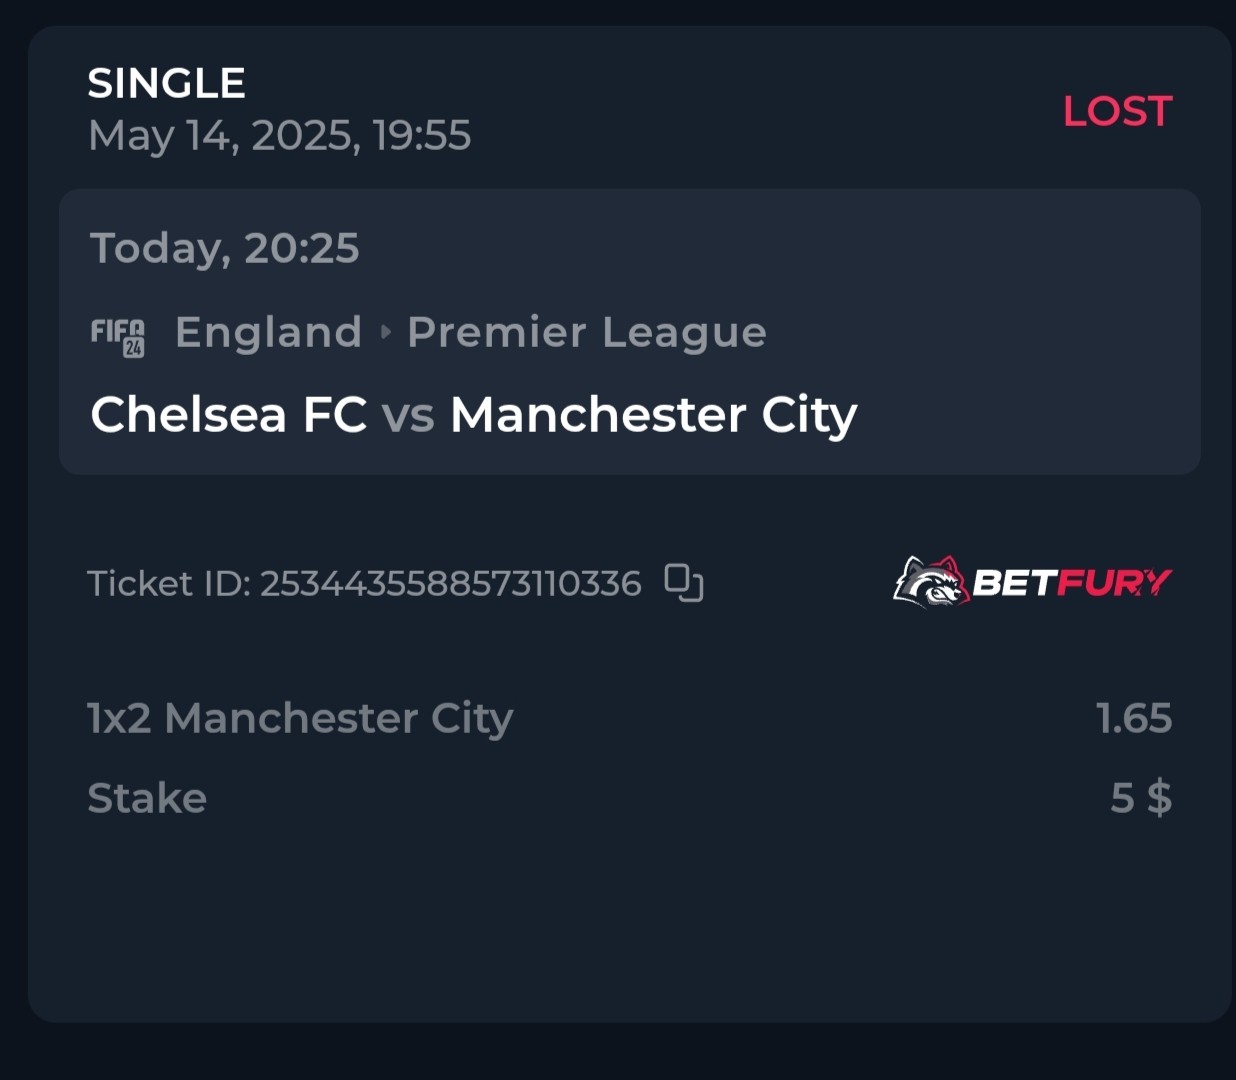Click the 5 $ stake amount
Image resolution: width=1236 pixels, height=1080 pixels.
pos(1141,798)
